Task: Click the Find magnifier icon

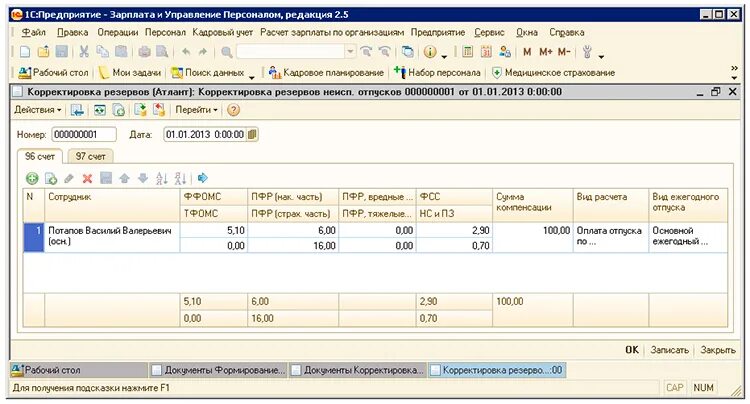Action: click(x=227, y=52)
